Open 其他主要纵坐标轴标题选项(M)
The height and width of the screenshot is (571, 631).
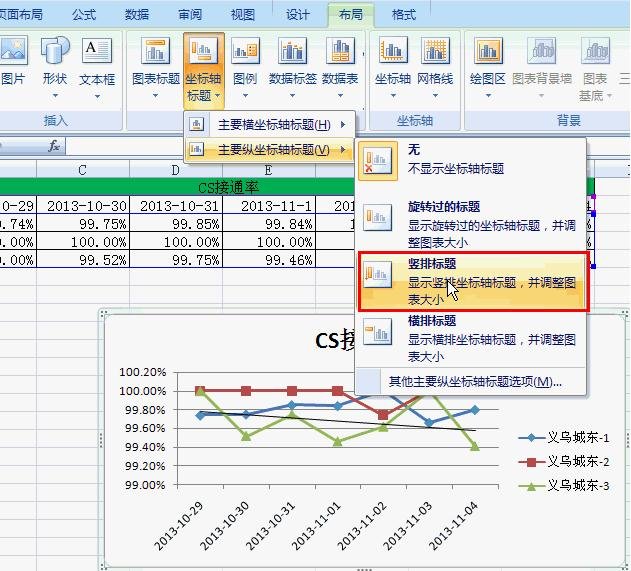[x=475, y=381]
